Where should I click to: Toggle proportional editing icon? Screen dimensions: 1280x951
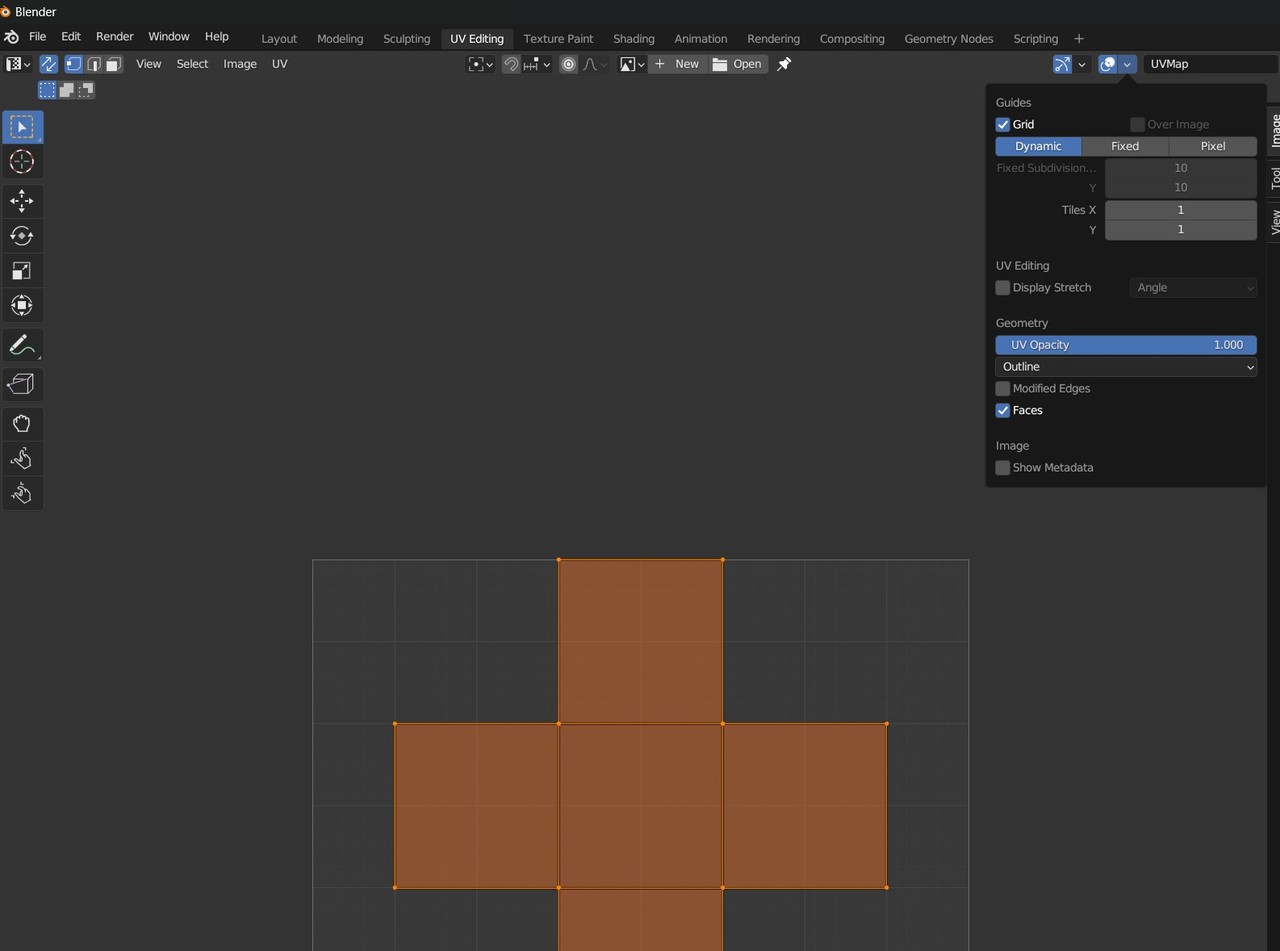pyautogui.click(x=569, y=64)
